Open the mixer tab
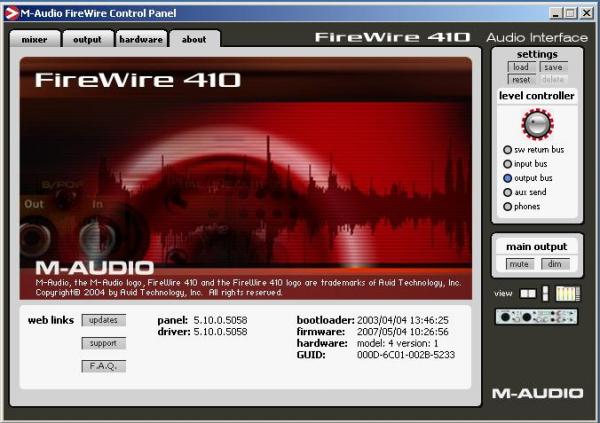 [35, 39]
